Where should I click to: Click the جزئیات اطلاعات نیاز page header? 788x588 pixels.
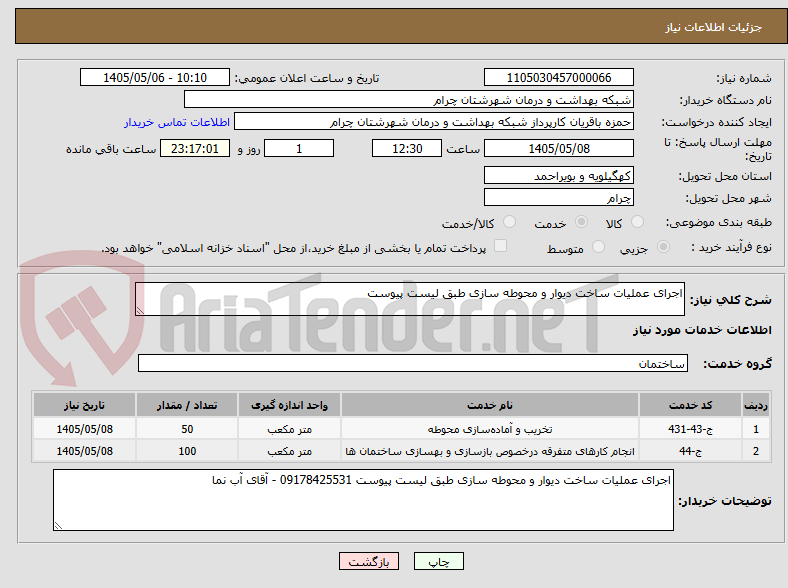tap(714, 27)
